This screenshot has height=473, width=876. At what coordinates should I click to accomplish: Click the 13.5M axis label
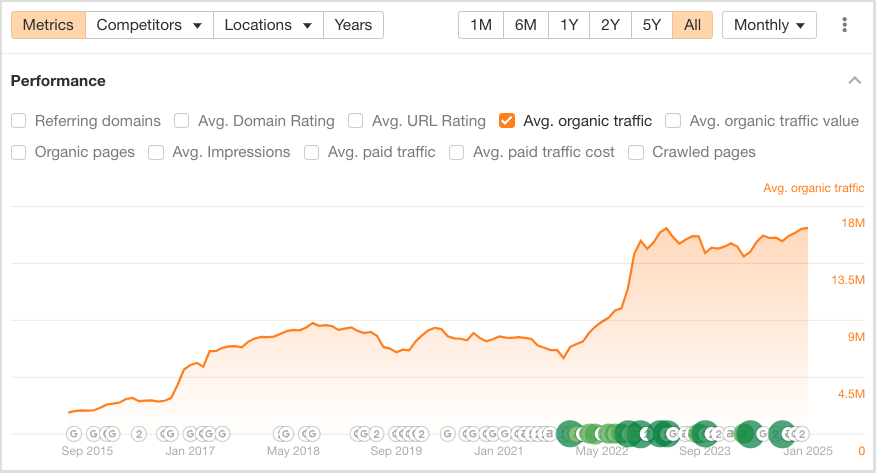[x=848, y=280]
